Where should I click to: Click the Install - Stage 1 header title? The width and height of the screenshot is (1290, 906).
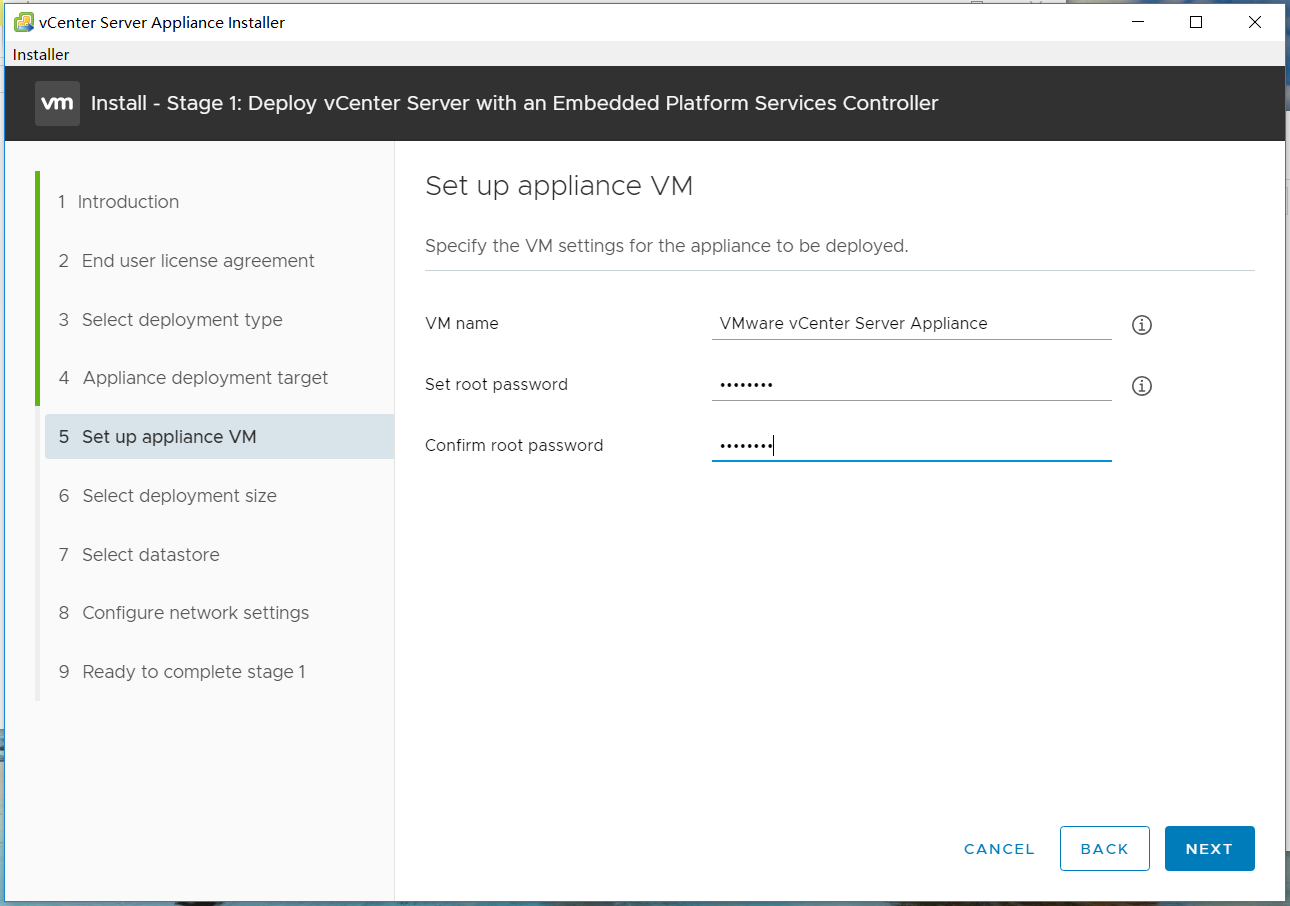(514, 103)
